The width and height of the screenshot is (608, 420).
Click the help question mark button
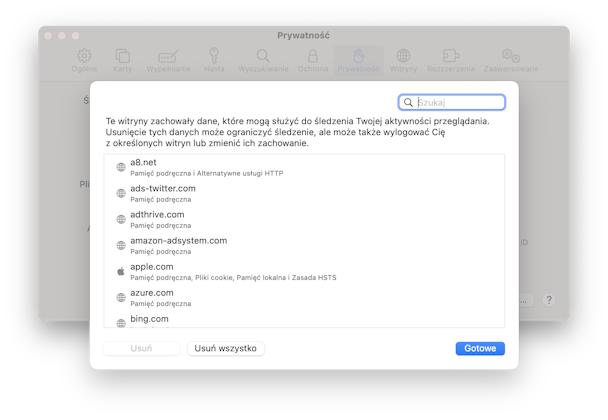[x=549, y=300]
